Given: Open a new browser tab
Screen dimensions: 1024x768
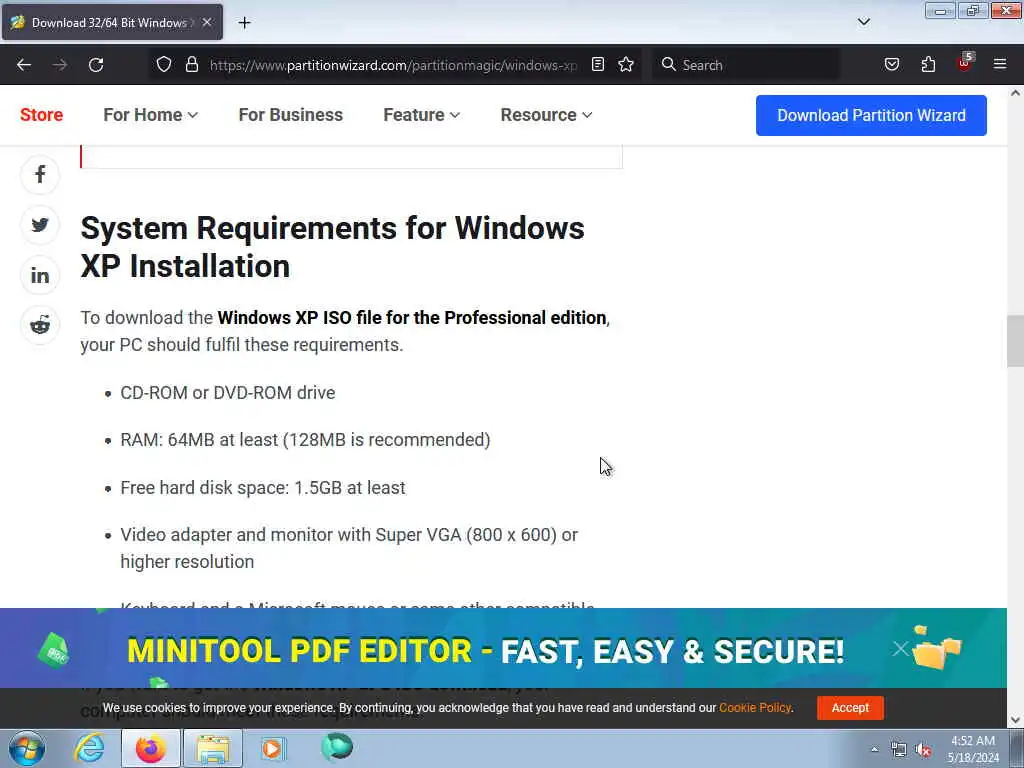Looking at the screenshot, I should 244,23.
